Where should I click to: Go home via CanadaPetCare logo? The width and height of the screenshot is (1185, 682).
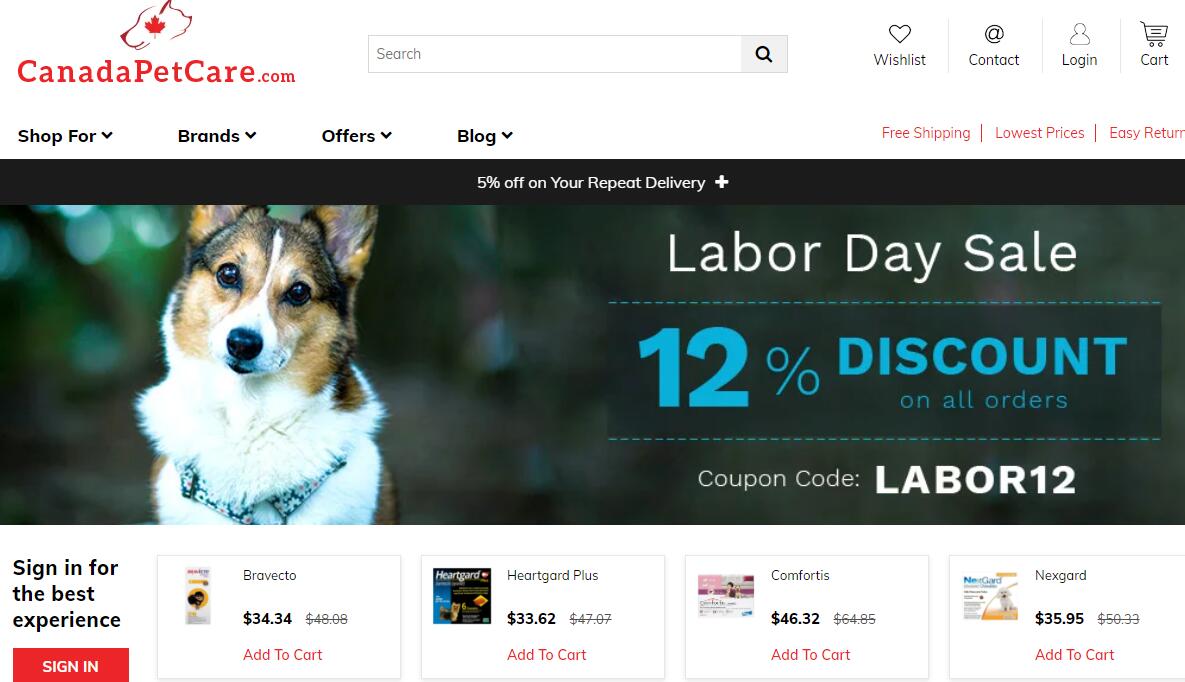(156, 43)
